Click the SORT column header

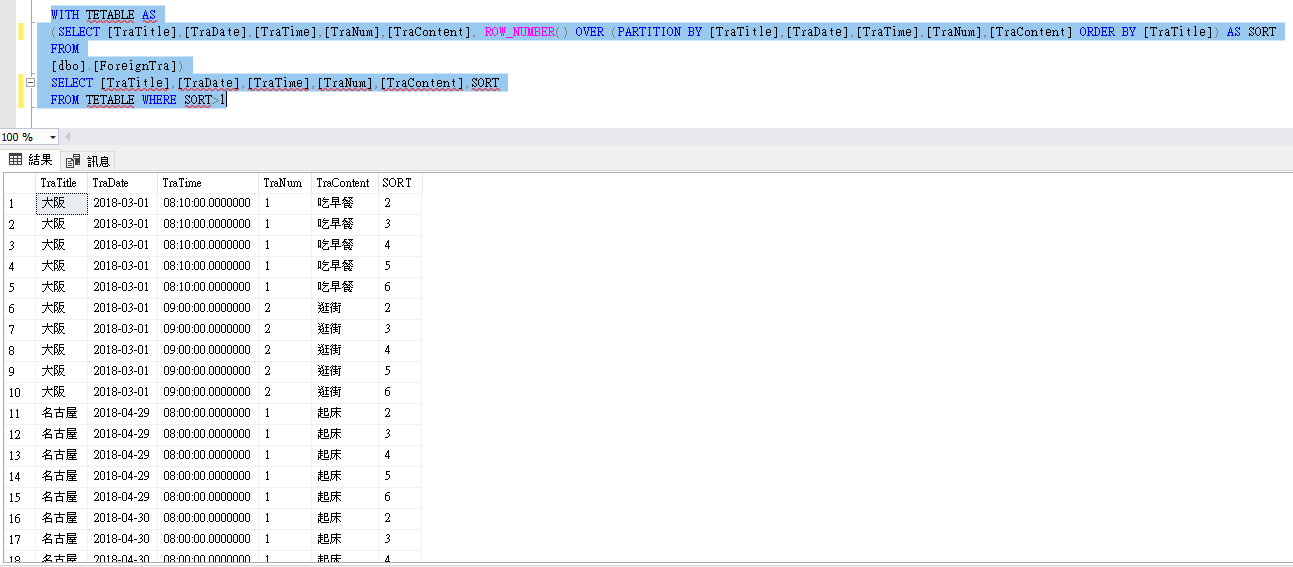pos(400,183)
